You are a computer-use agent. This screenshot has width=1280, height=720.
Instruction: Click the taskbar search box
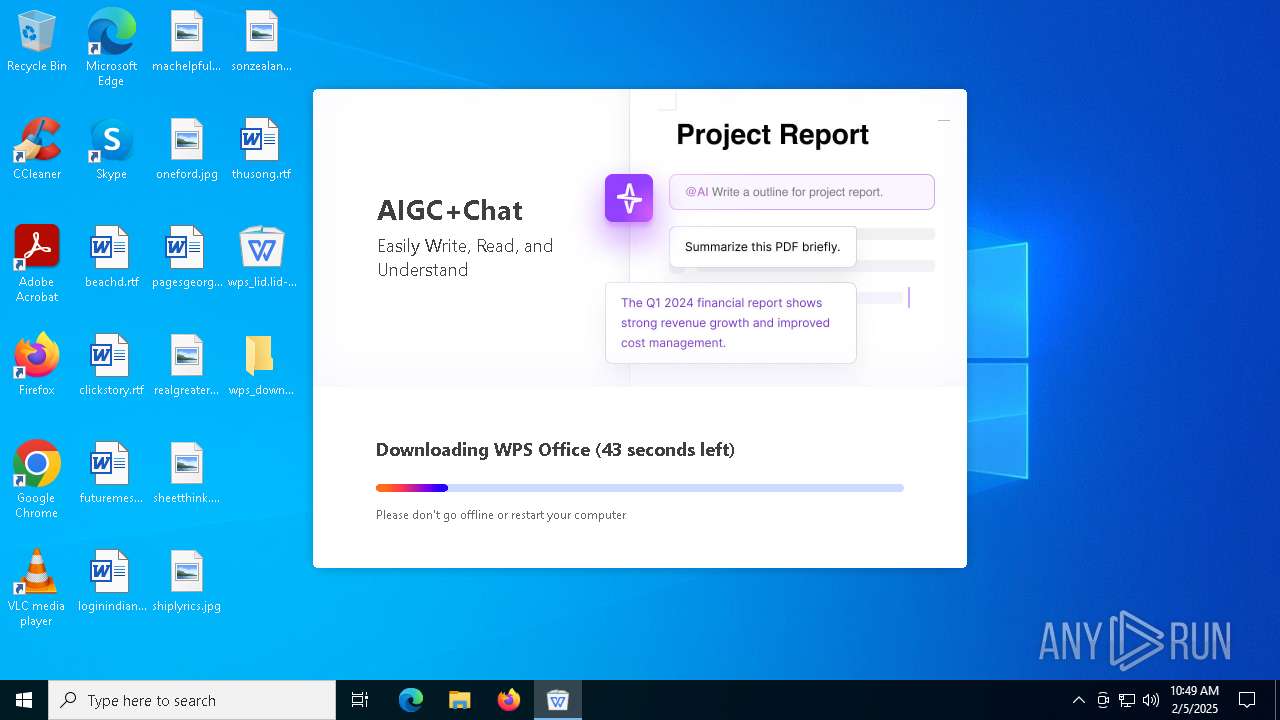click(x=192, y=700)
